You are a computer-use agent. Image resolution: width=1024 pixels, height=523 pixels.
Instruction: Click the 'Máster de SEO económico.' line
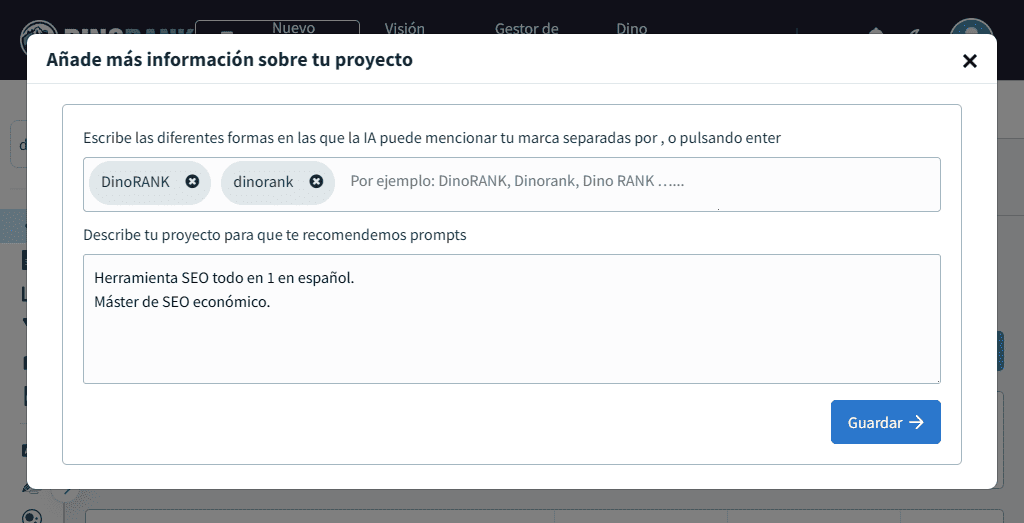coord(182,302)
